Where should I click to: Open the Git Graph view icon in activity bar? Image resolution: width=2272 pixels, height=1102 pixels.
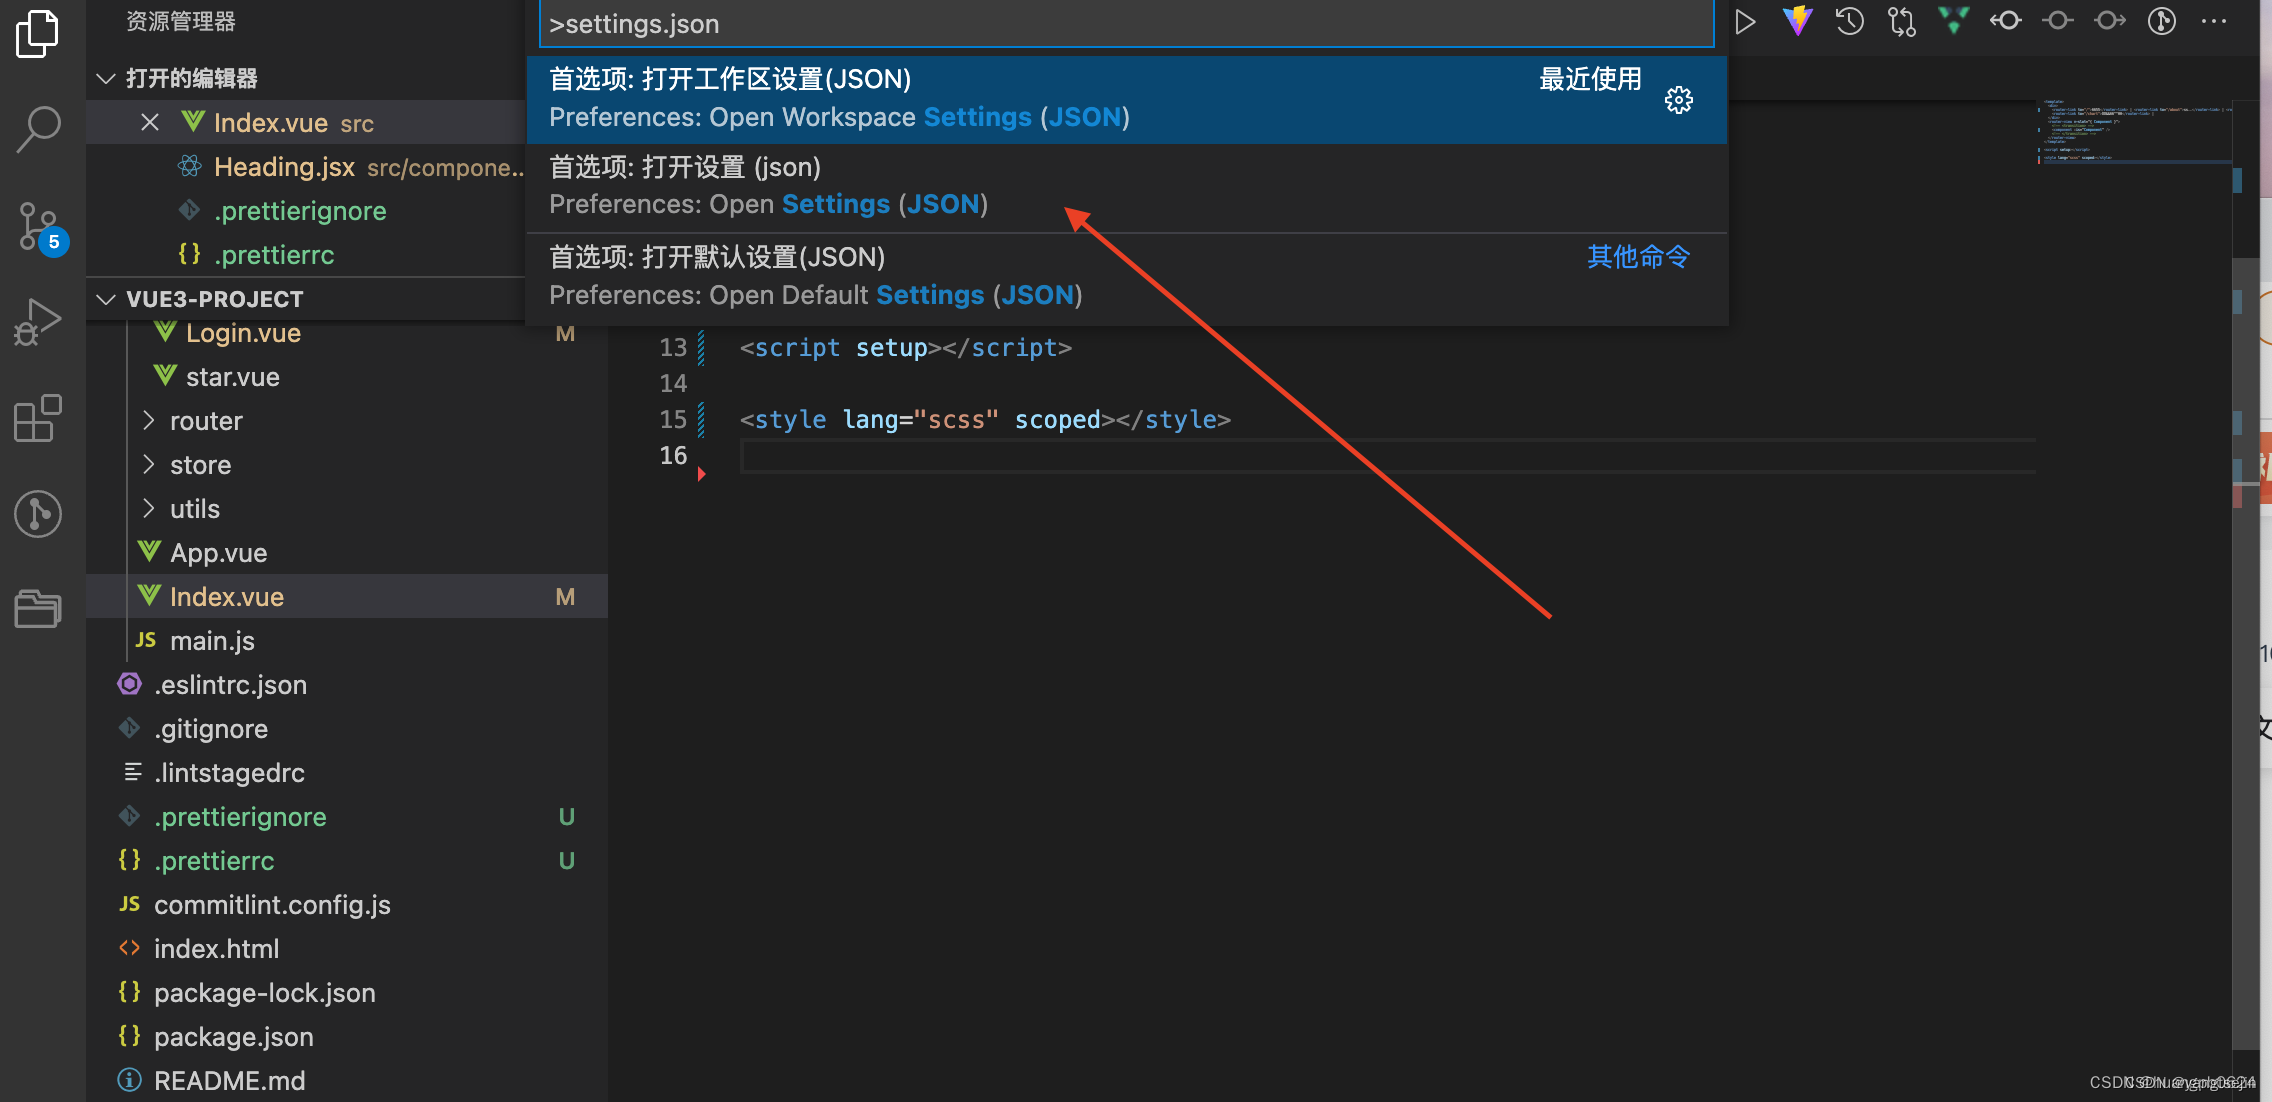point(38,514)
